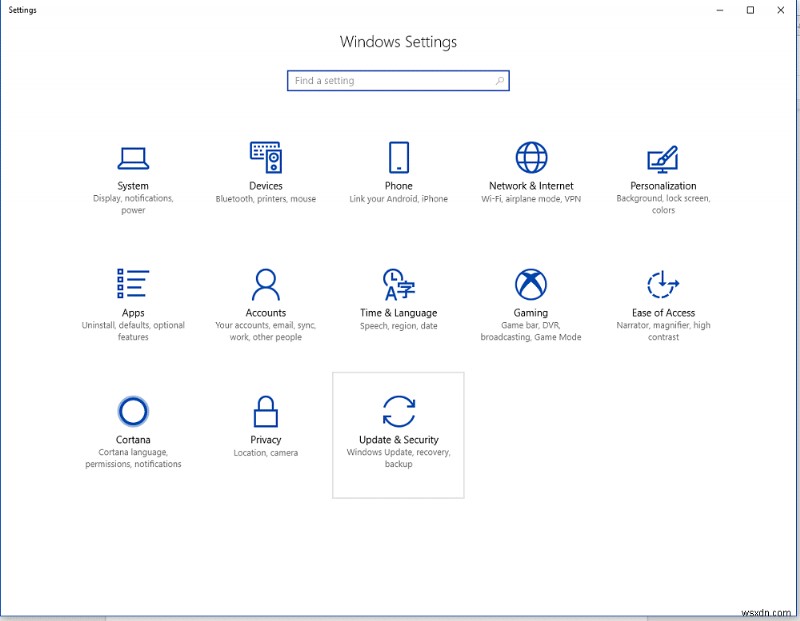
Task: Maximize the Settings window
Action: point(751,10)
